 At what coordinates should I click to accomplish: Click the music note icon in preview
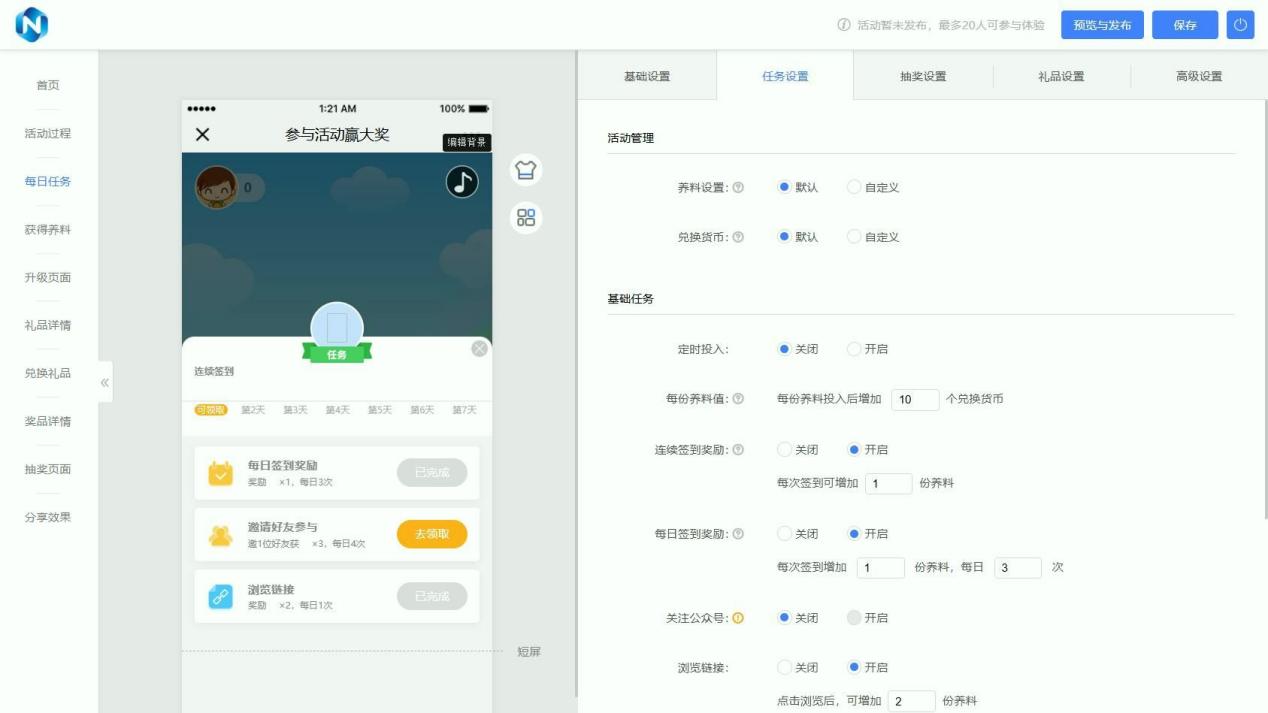[461, 182]
